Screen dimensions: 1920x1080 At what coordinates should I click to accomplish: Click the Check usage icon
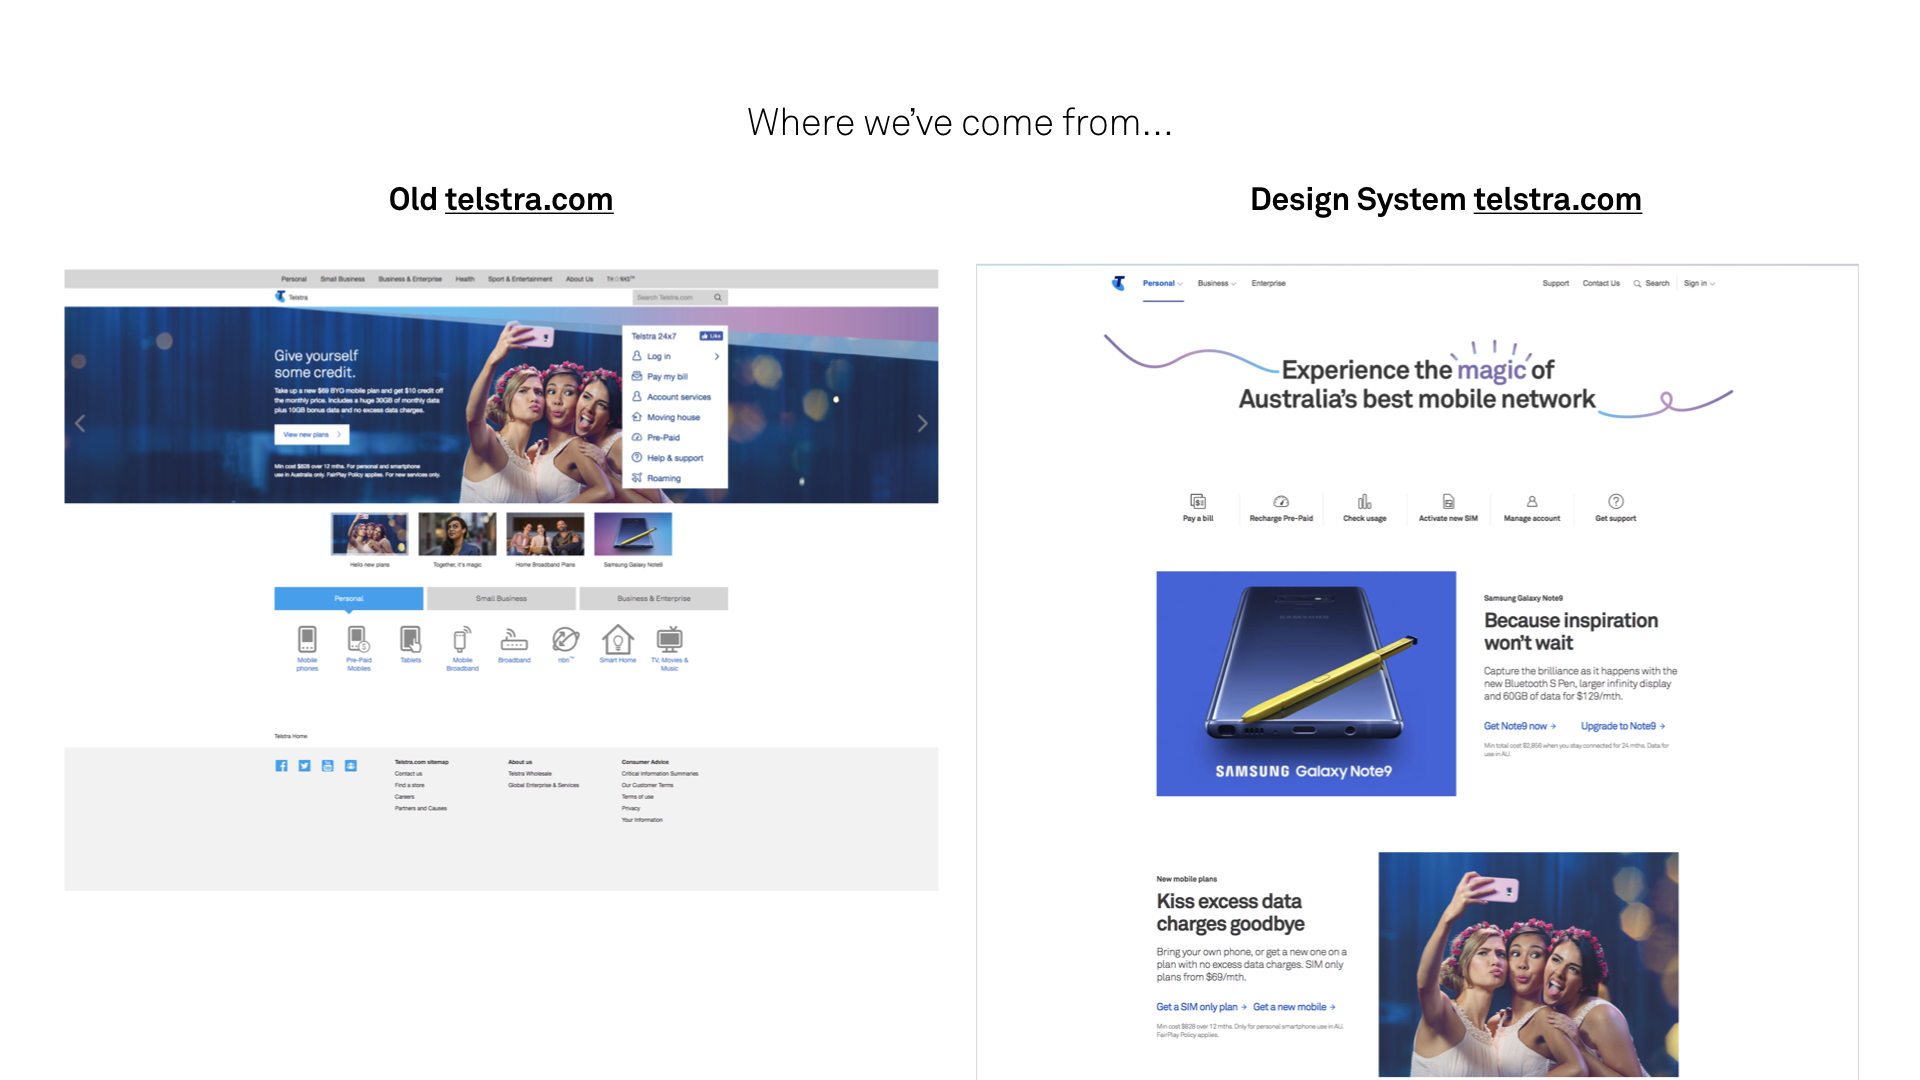[x=1364, y=501]
